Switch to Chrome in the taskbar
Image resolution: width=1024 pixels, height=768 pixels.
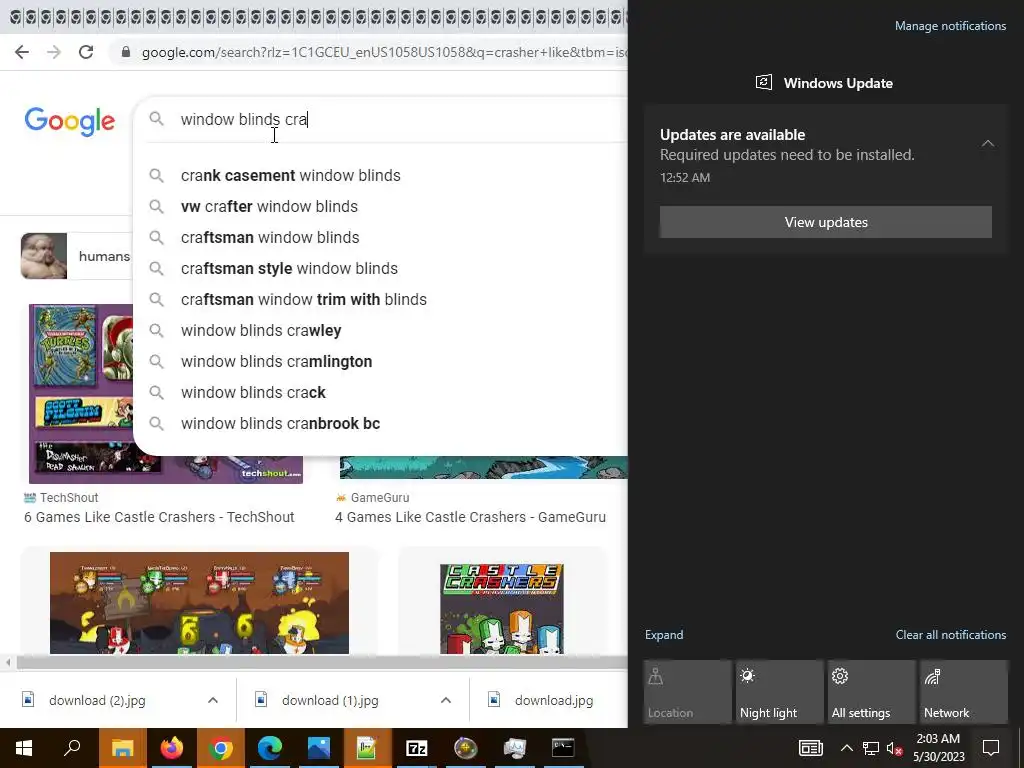coord(221,748)
